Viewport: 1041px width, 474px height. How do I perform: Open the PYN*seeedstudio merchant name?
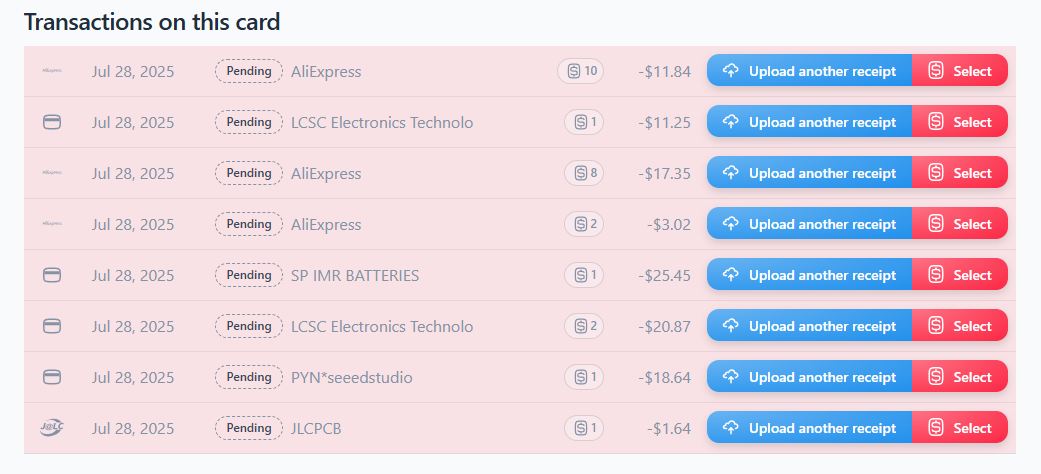pos(351,377)
